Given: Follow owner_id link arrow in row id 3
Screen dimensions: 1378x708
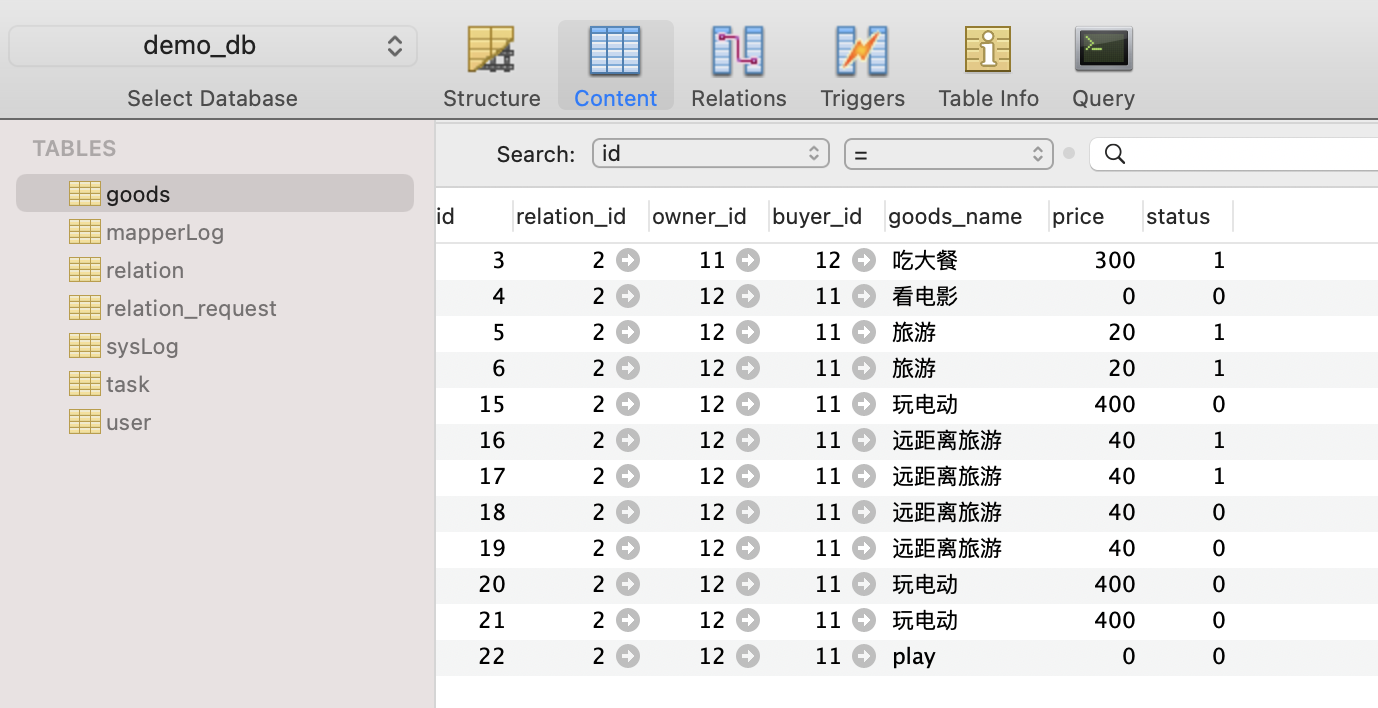Looking at the screenshot, I should pyautogui.click(x=748, y=261).
